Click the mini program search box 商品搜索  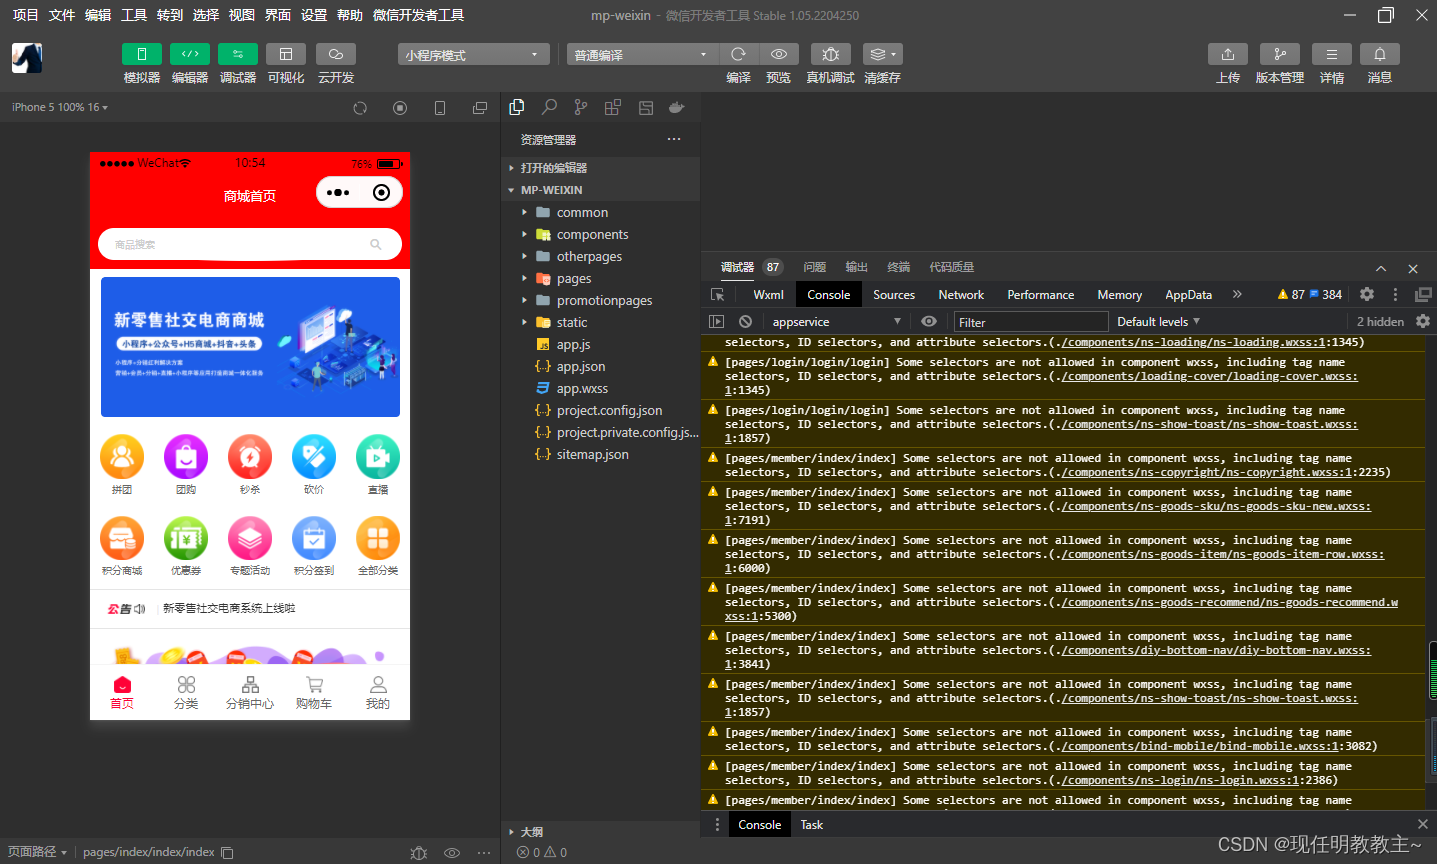(250, 244)
